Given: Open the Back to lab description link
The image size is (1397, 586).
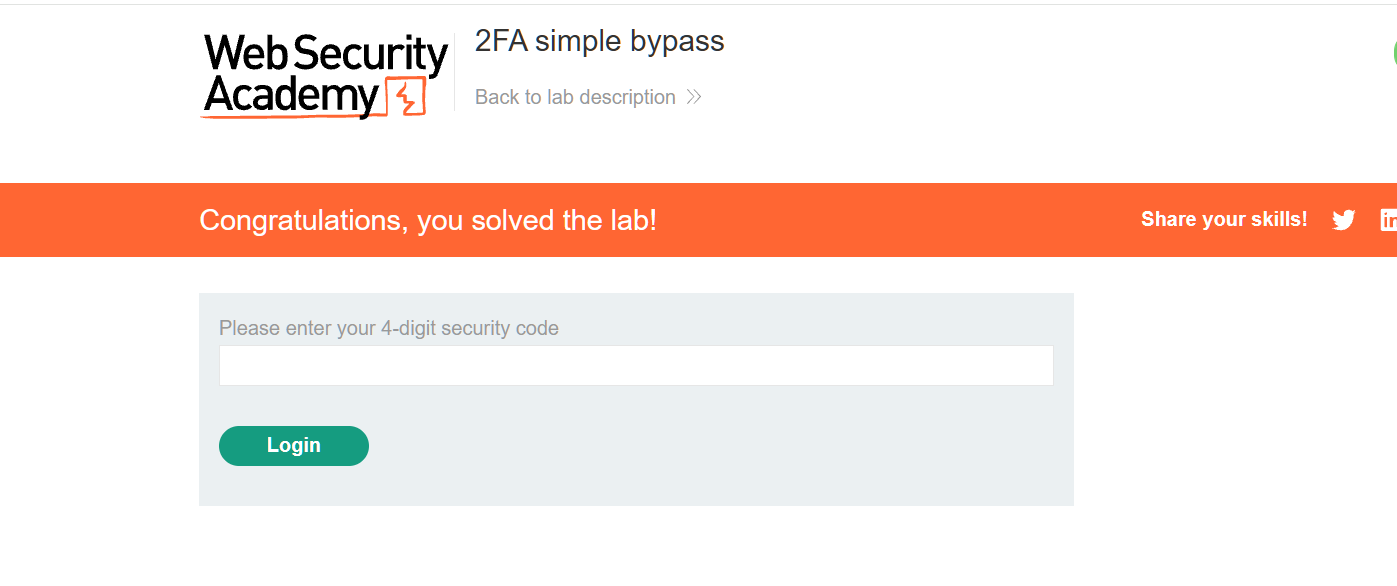Looking at the screenshot, I should click(x=575, y=97).
